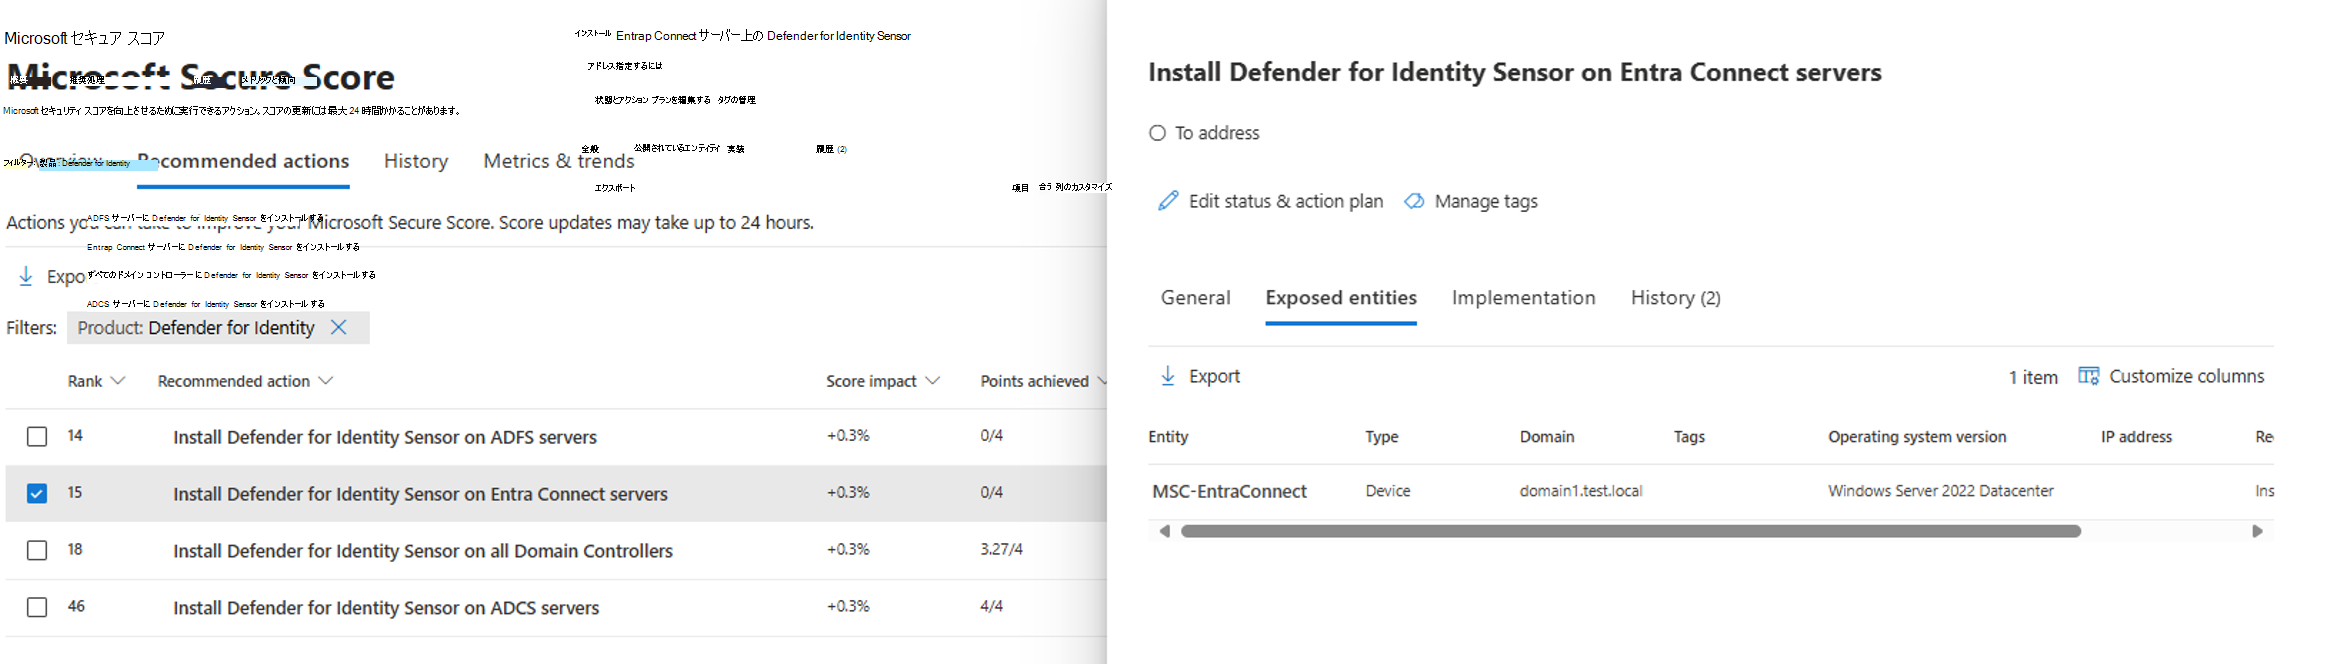
Task: Open Install Sensor on ADCS servers action
Action: [x=386, y=608]
